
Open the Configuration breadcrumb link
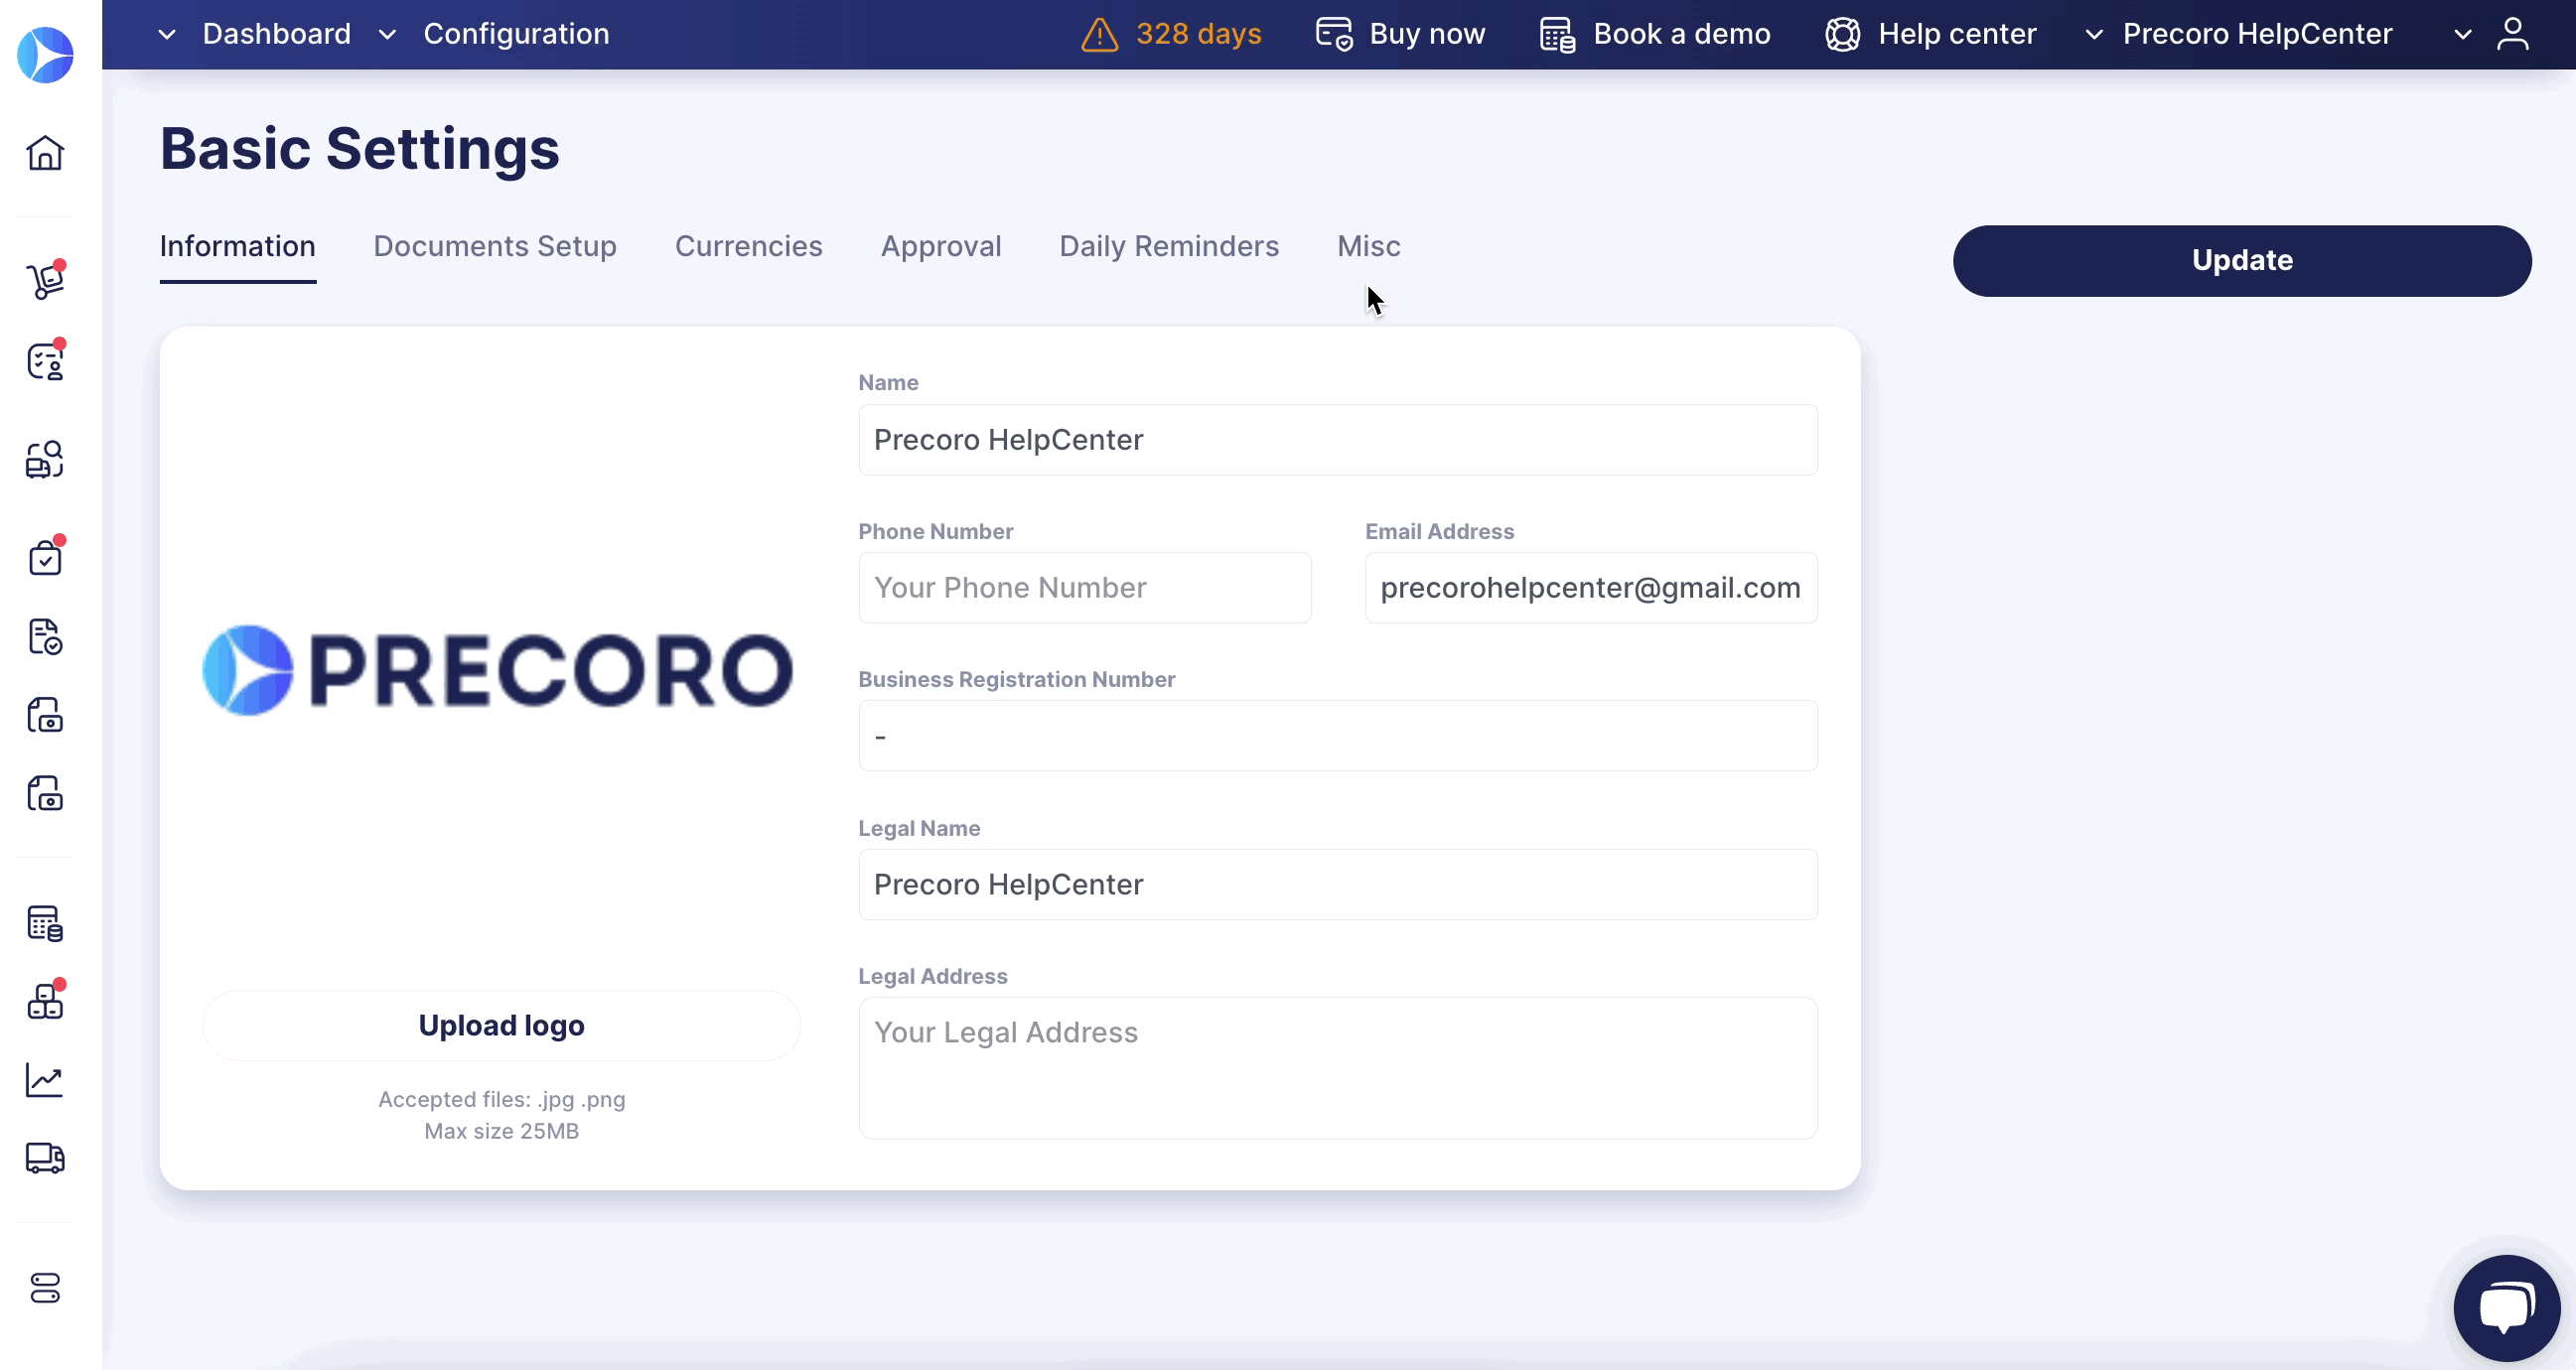coord(516,34)
